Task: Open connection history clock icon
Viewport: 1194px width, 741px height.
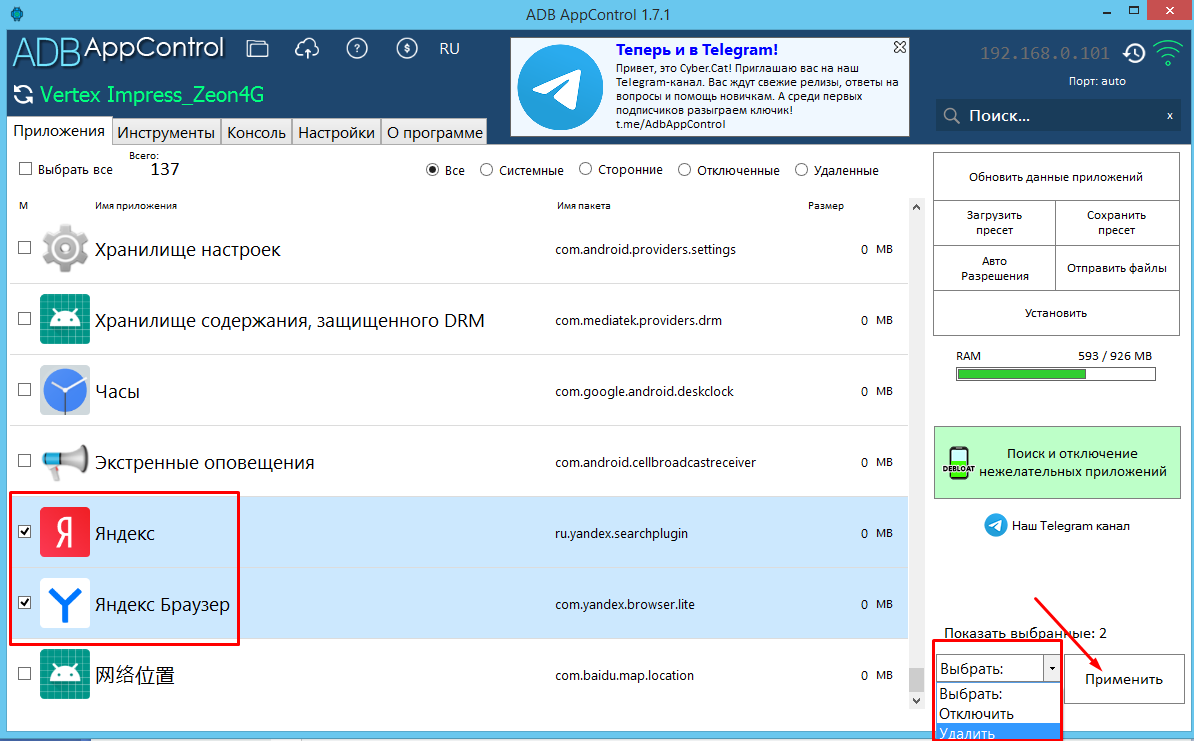Action: 1134,53
